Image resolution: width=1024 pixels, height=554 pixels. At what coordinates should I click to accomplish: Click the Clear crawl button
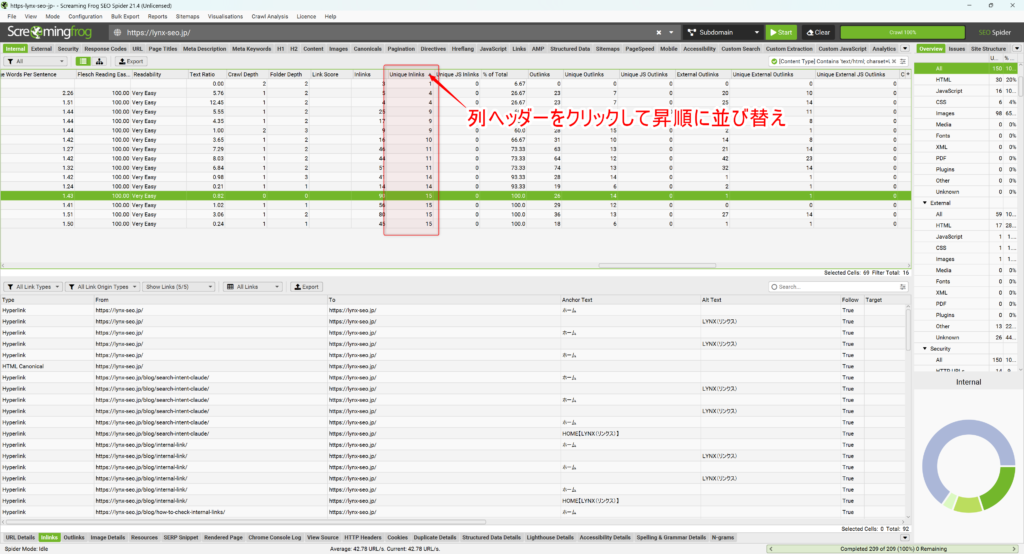(816, 32)
